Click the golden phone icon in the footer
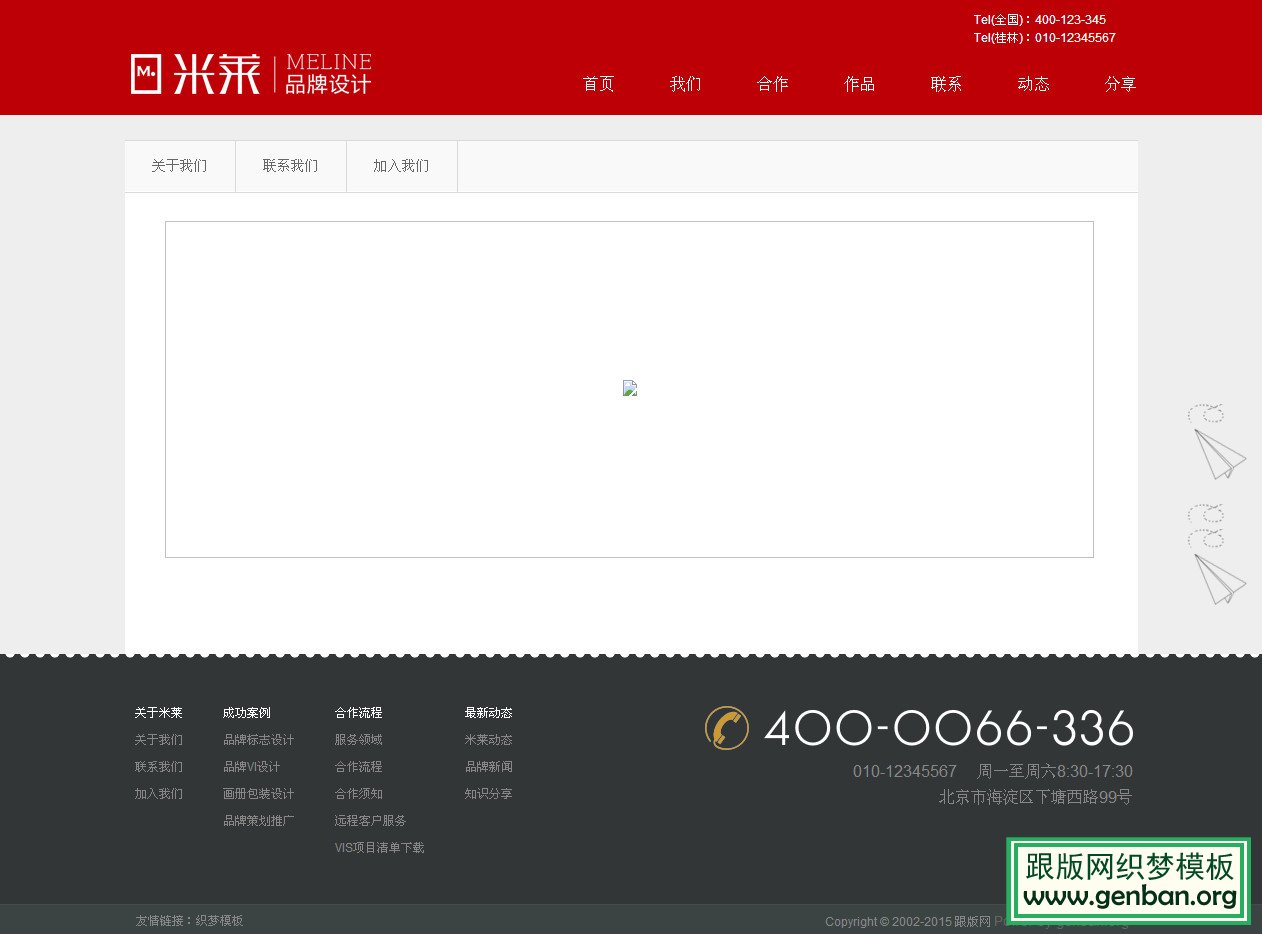Screen dimensions: 1262x934 point(727,728)
